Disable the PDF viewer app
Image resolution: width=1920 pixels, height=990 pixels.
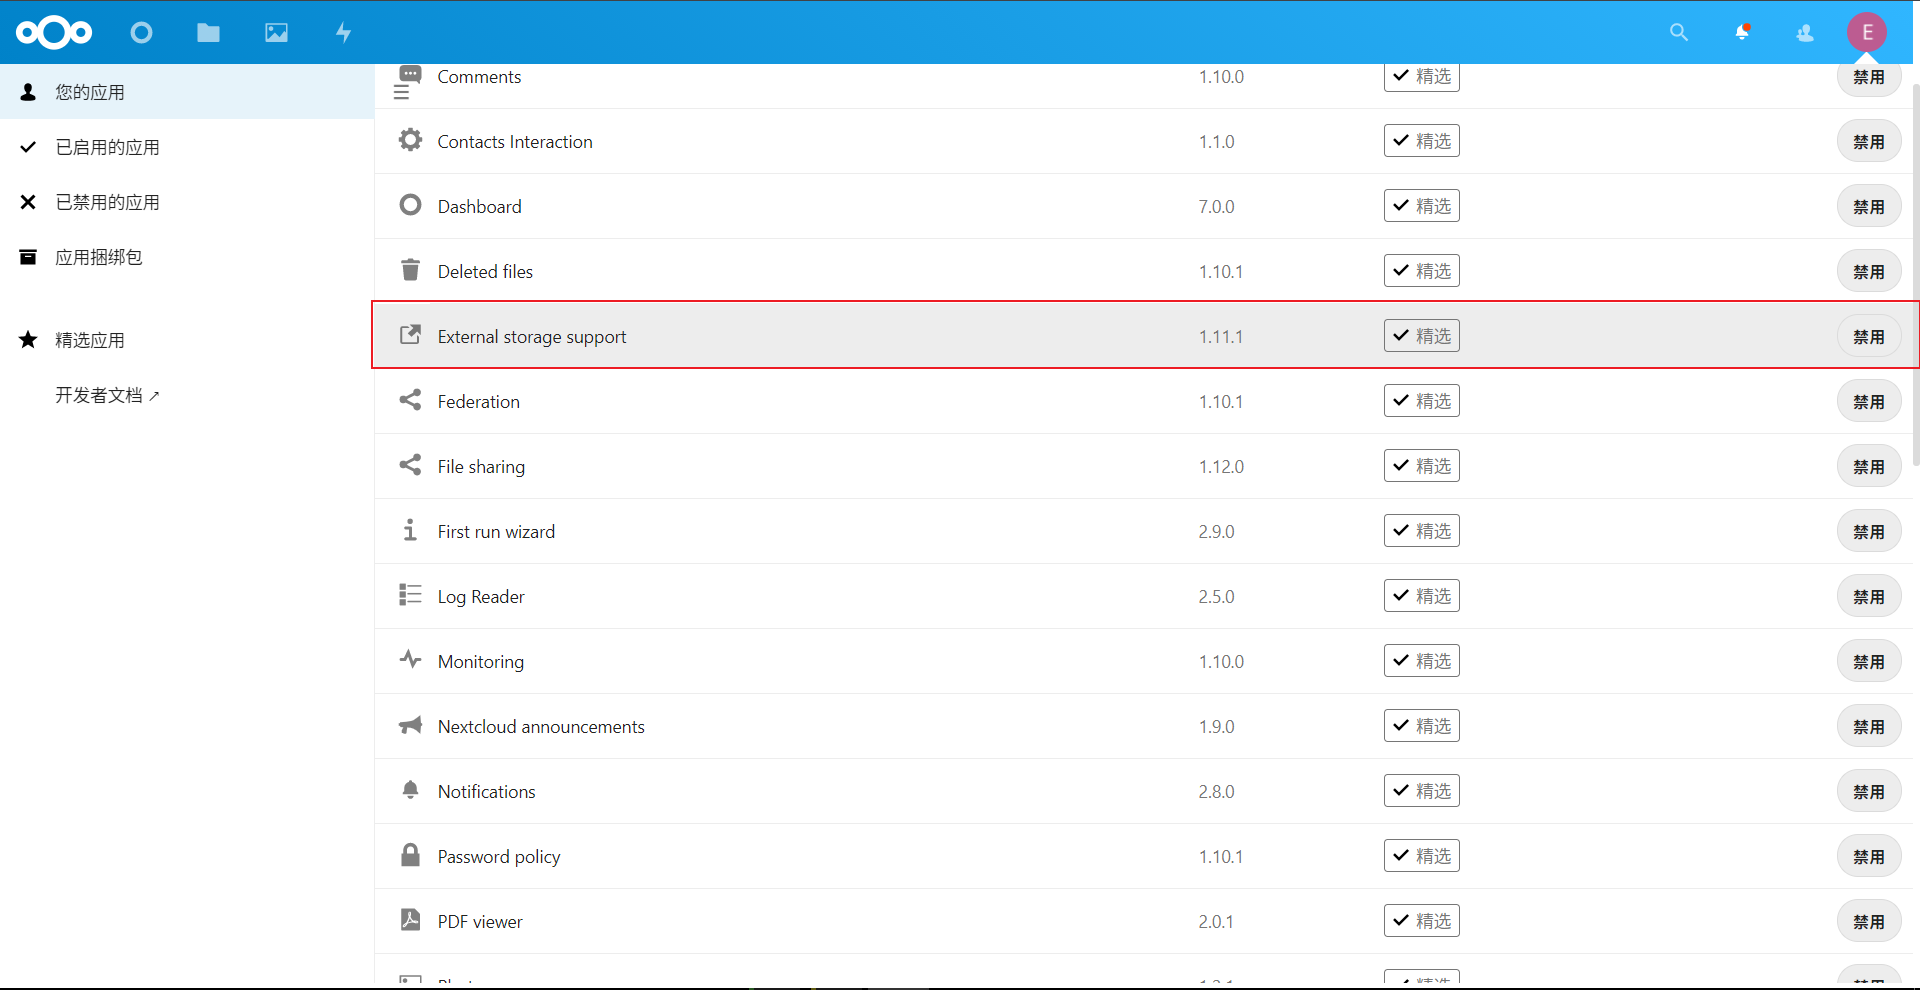1868,922
